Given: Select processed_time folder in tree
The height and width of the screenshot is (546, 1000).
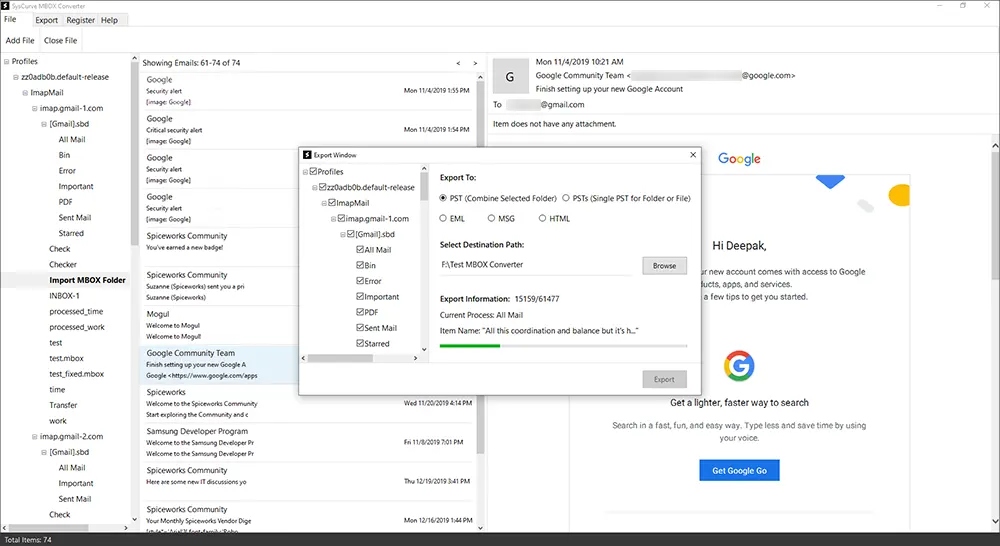Looking at the screenshot, I should pyautogui.click(x=76, y=311).
